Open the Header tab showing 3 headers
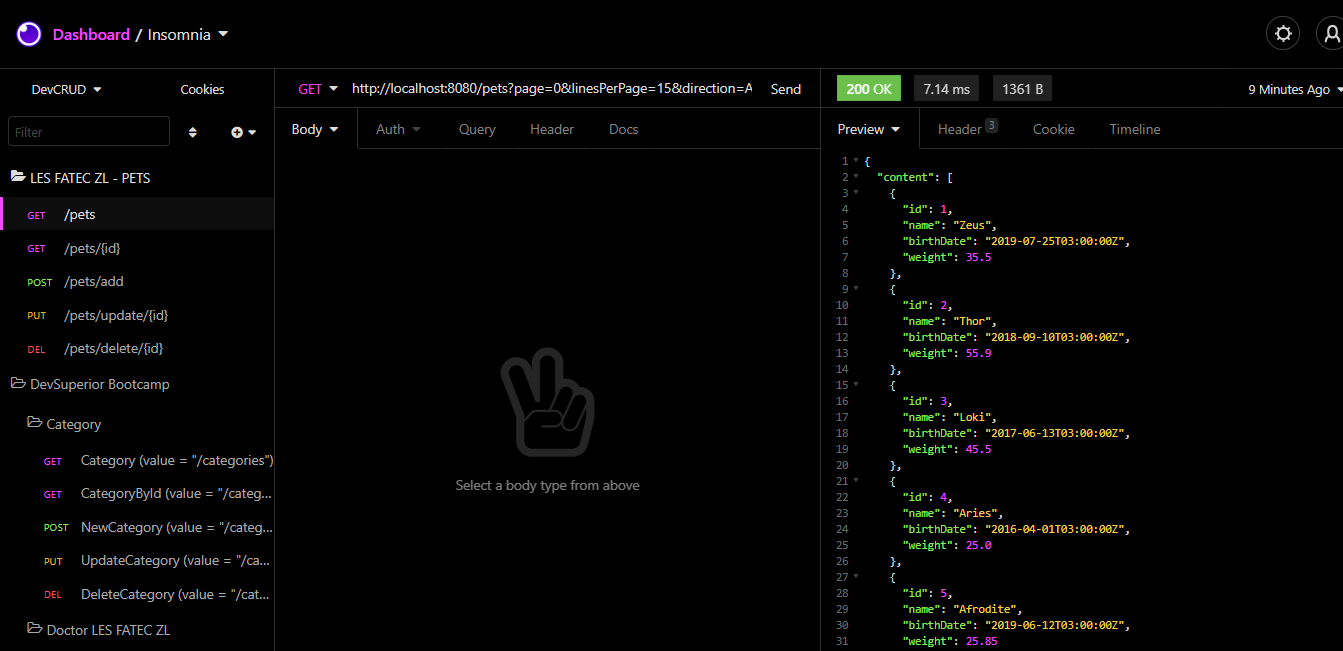 pos(962,128)
